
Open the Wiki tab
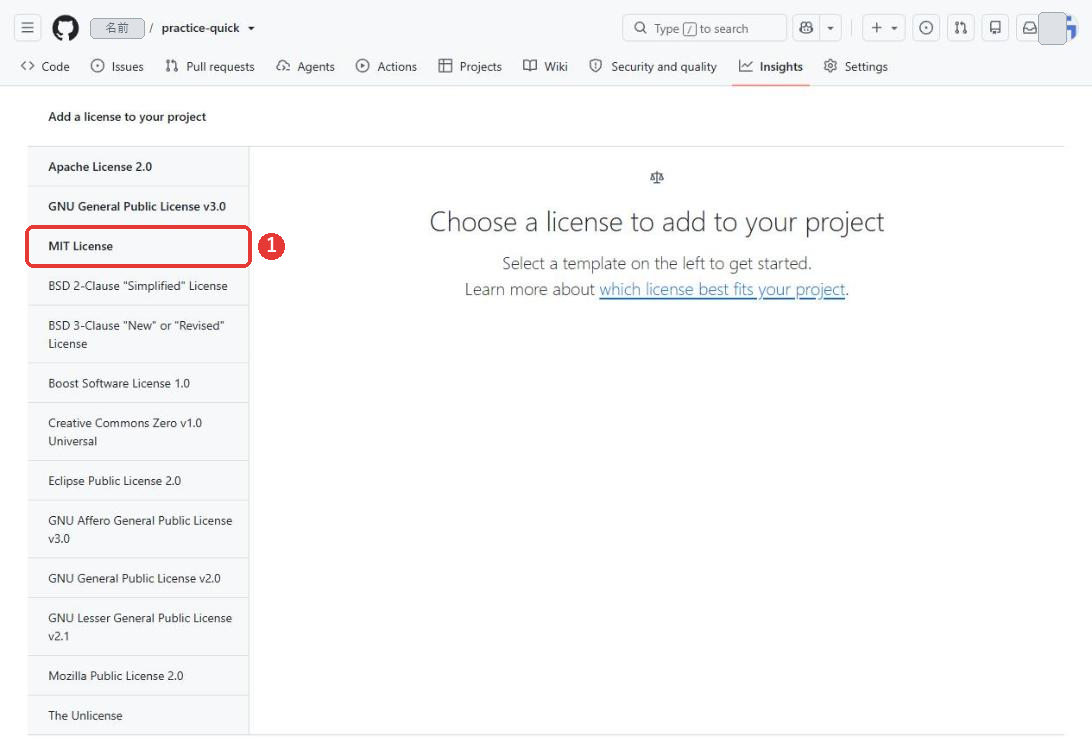545,66
